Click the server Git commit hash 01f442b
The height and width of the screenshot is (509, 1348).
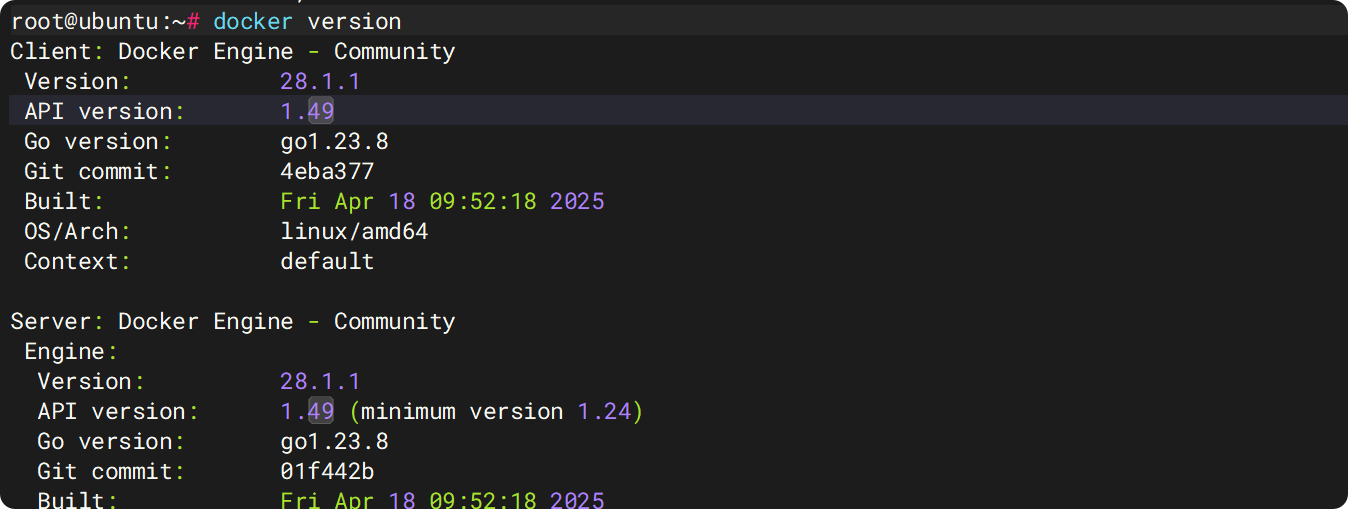pos(327,471)
